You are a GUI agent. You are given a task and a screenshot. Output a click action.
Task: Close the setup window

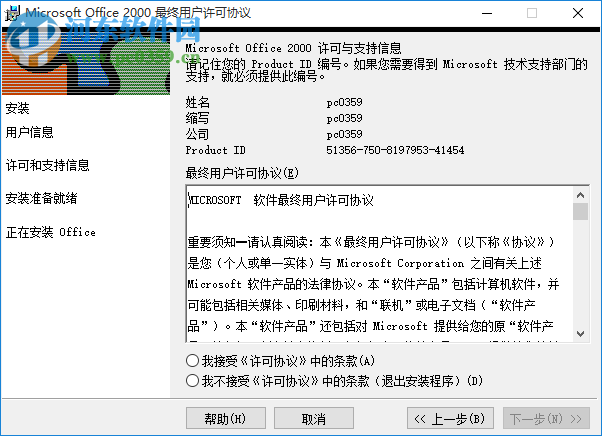tap(578, 13)
